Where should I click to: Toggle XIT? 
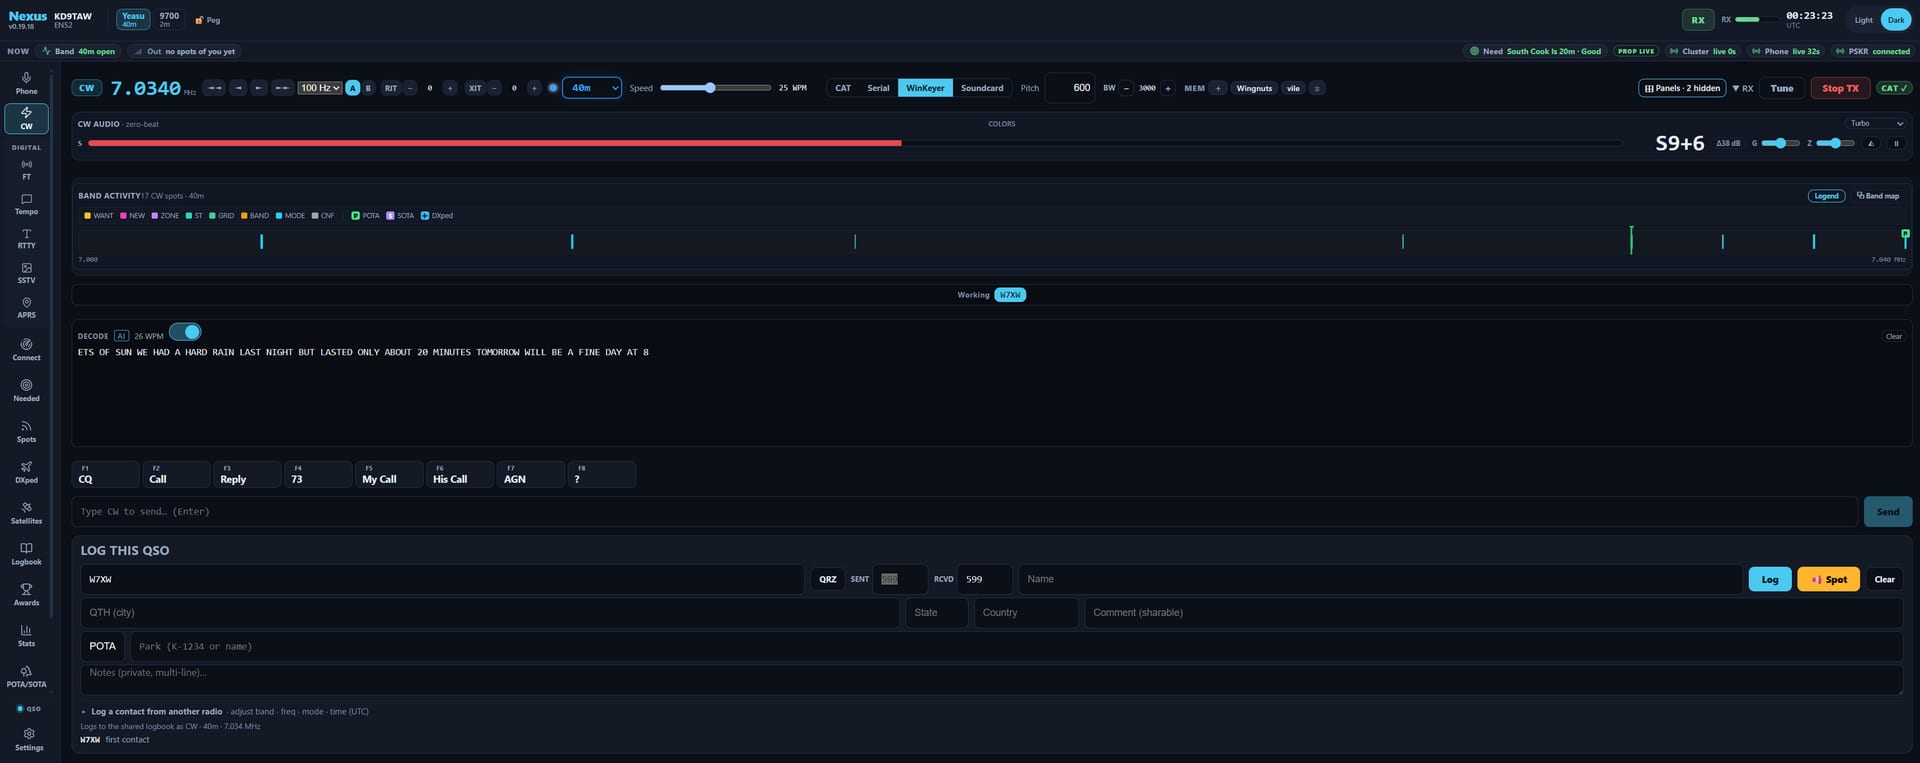(x=475, y=88)
